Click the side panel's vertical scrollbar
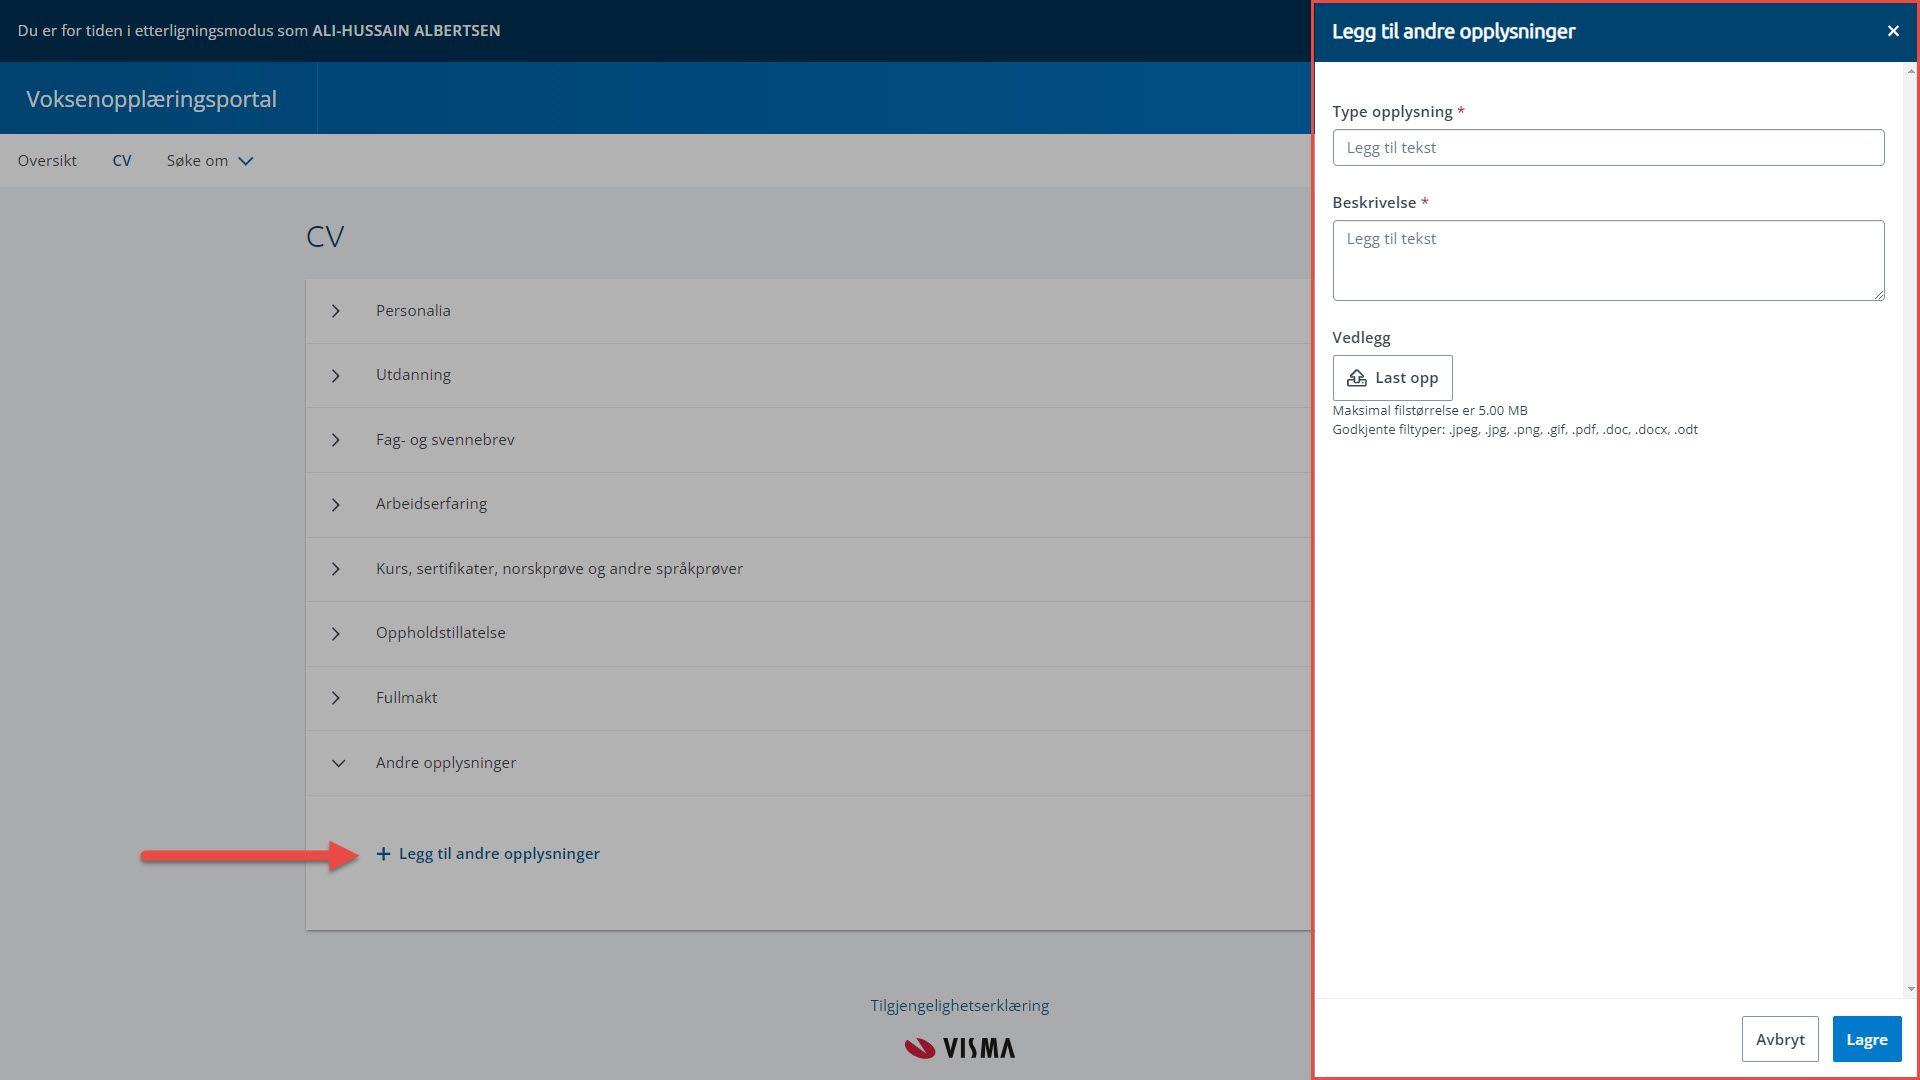Viewport: 1920px width, 1080px height. tap(1910, 530)
